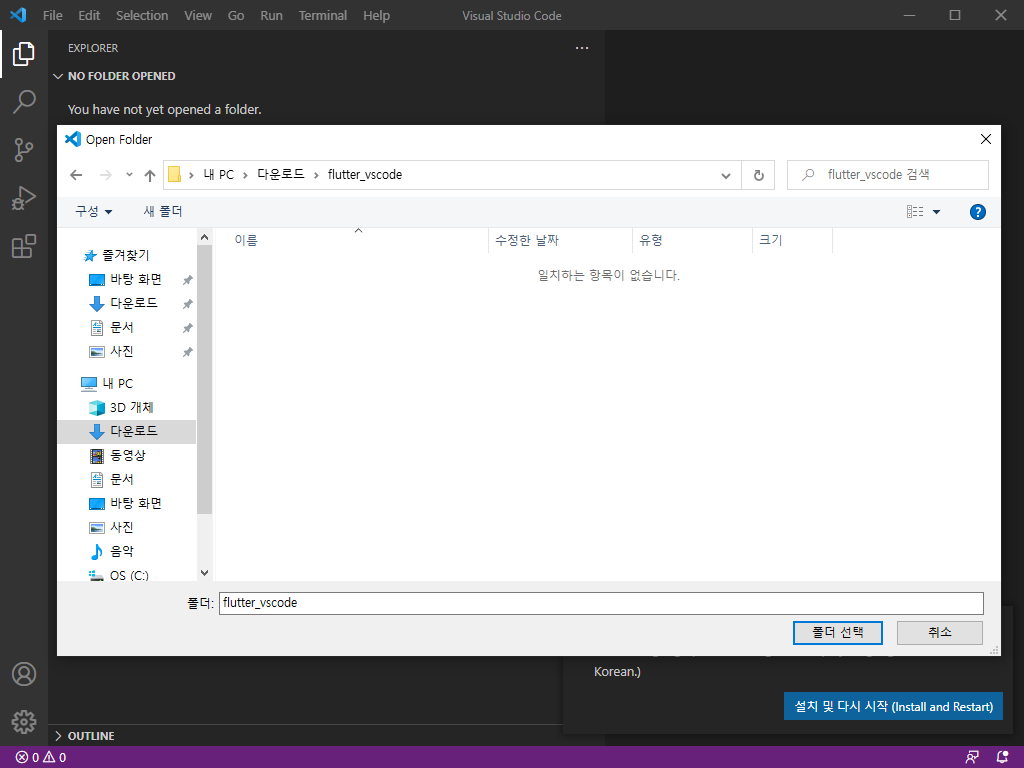Image resolution: width=1024 pixels, height=768 pixels.
Task: Click the folder icon in the address bar
Action: (174, 174)
